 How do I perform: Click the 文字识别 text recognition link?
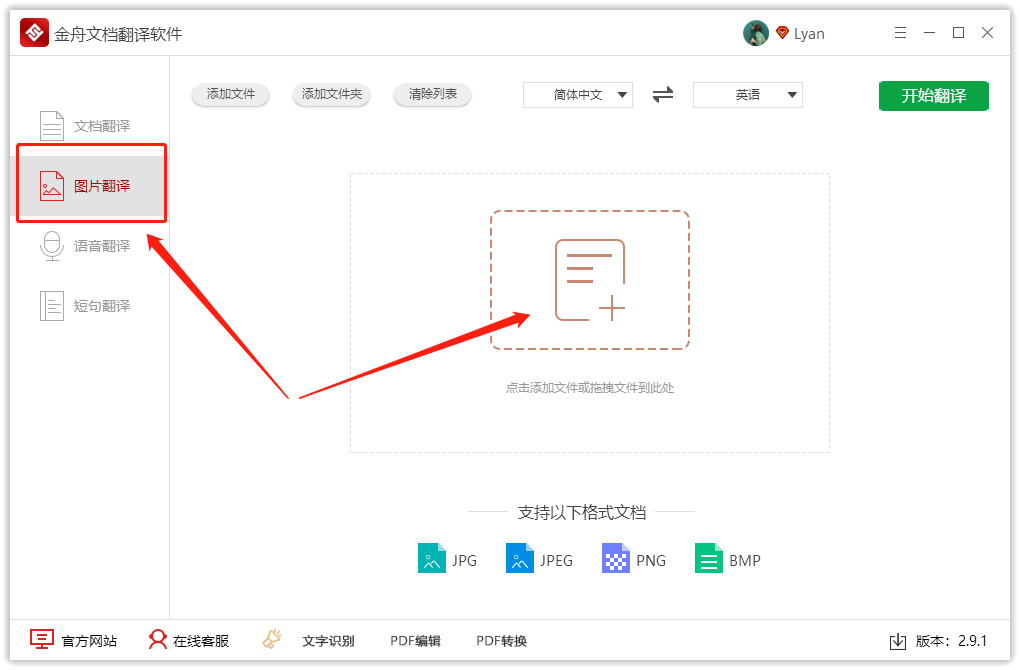[328, 641]
